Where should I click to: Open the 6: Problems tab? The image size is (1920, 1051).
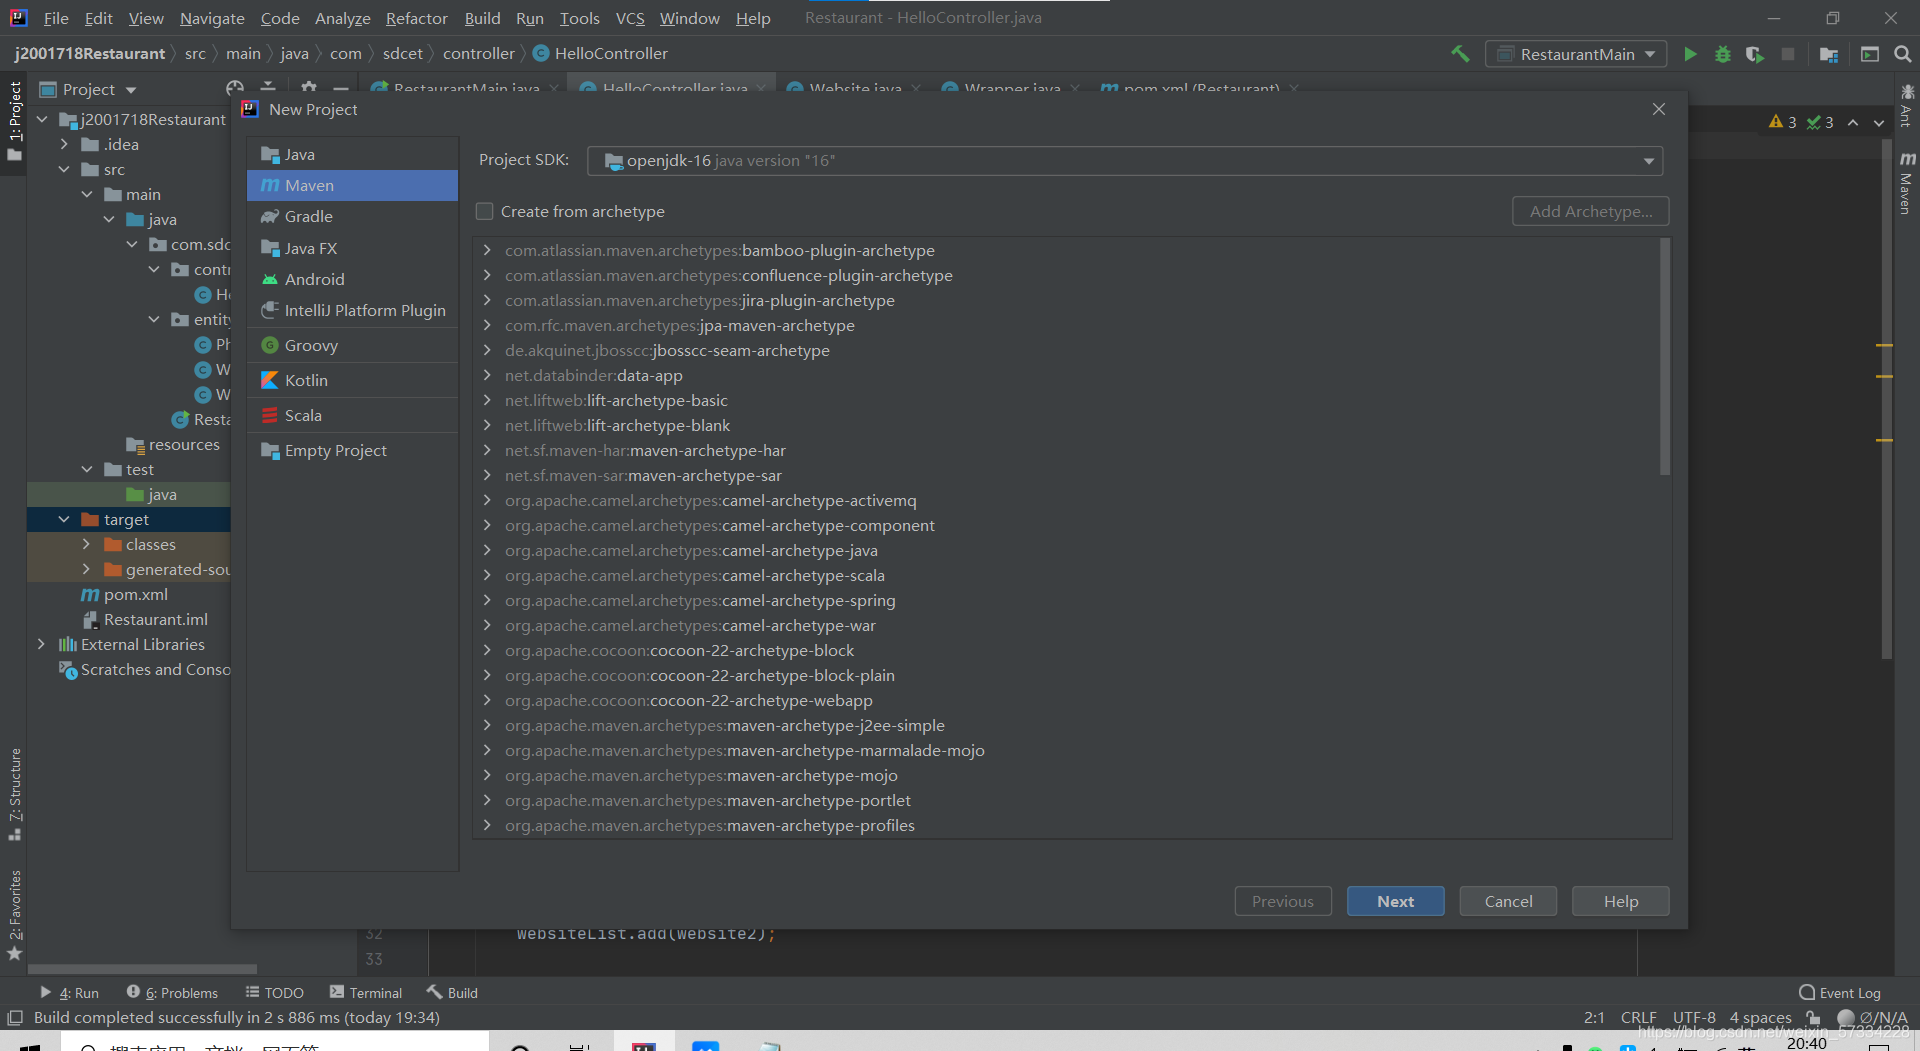pos(172,993)
